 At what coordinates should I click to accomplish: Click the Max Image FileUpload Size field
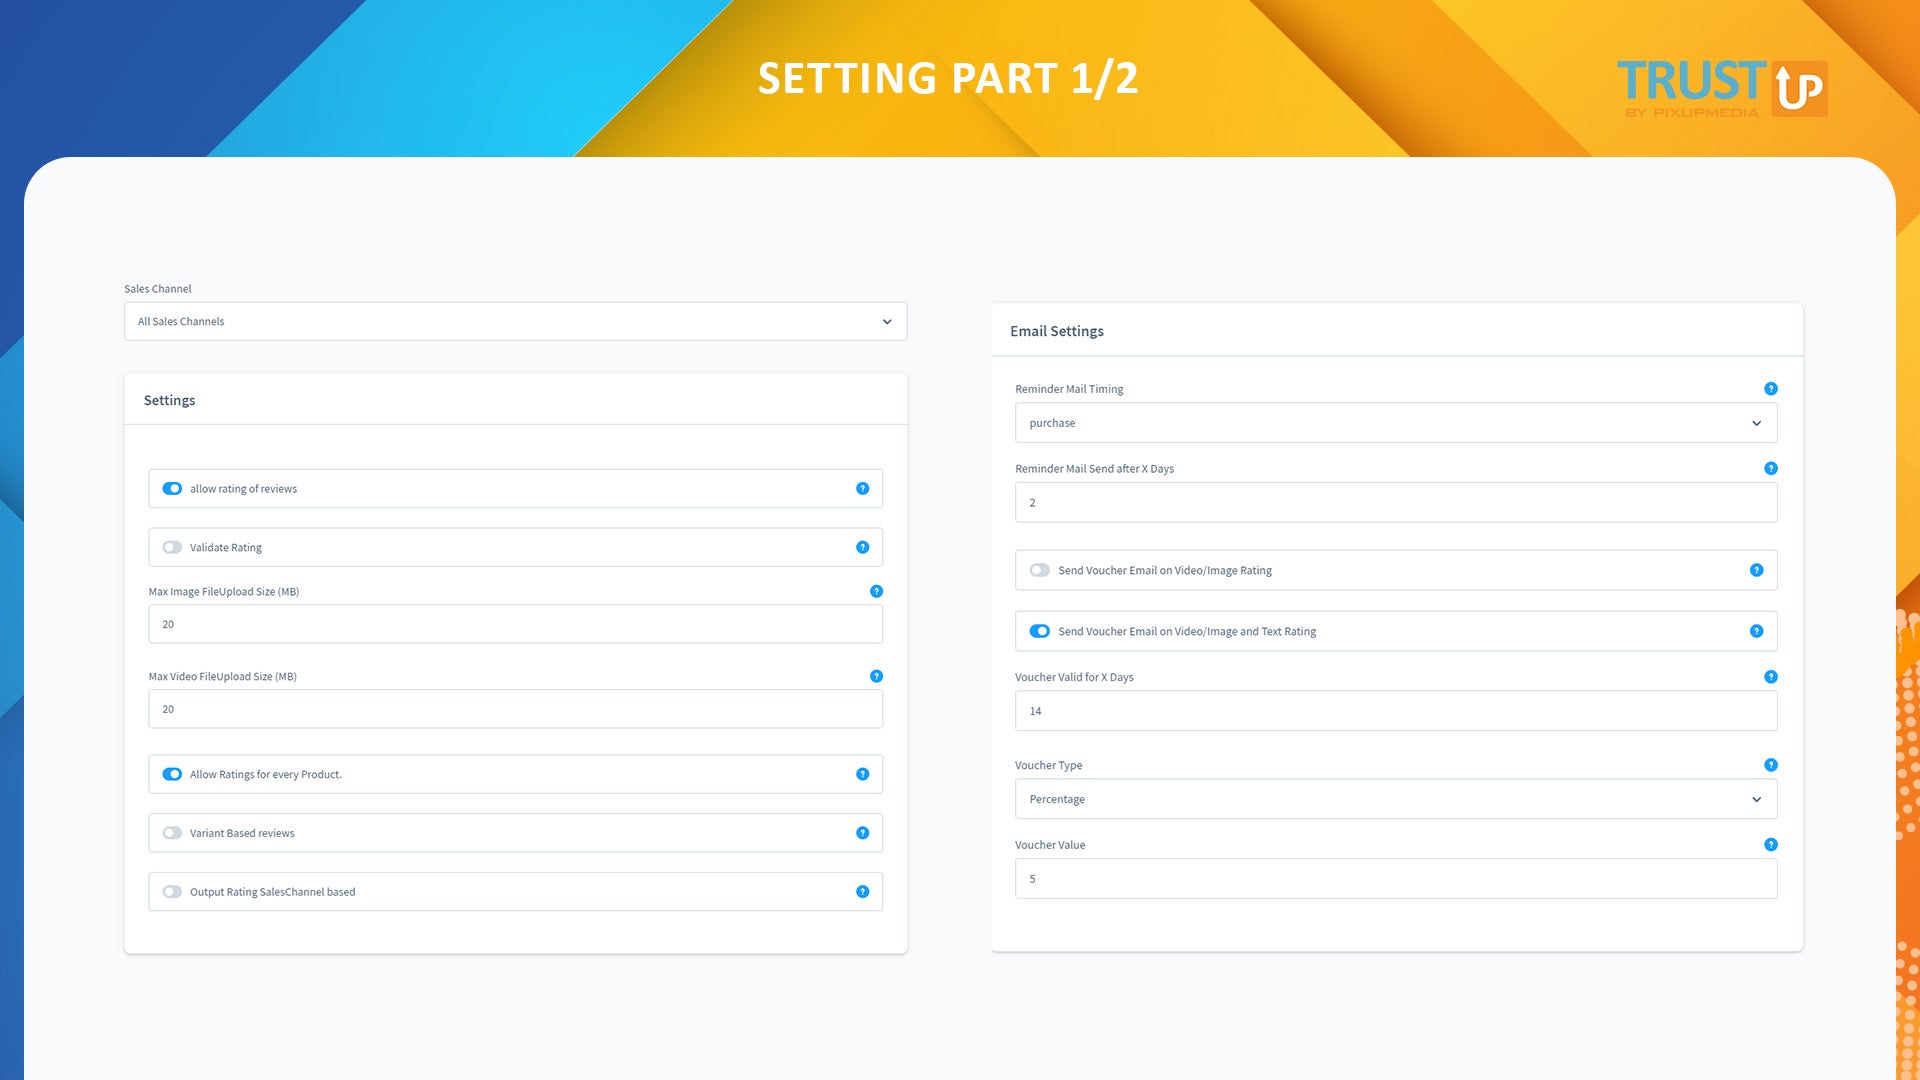pos(515,624)
